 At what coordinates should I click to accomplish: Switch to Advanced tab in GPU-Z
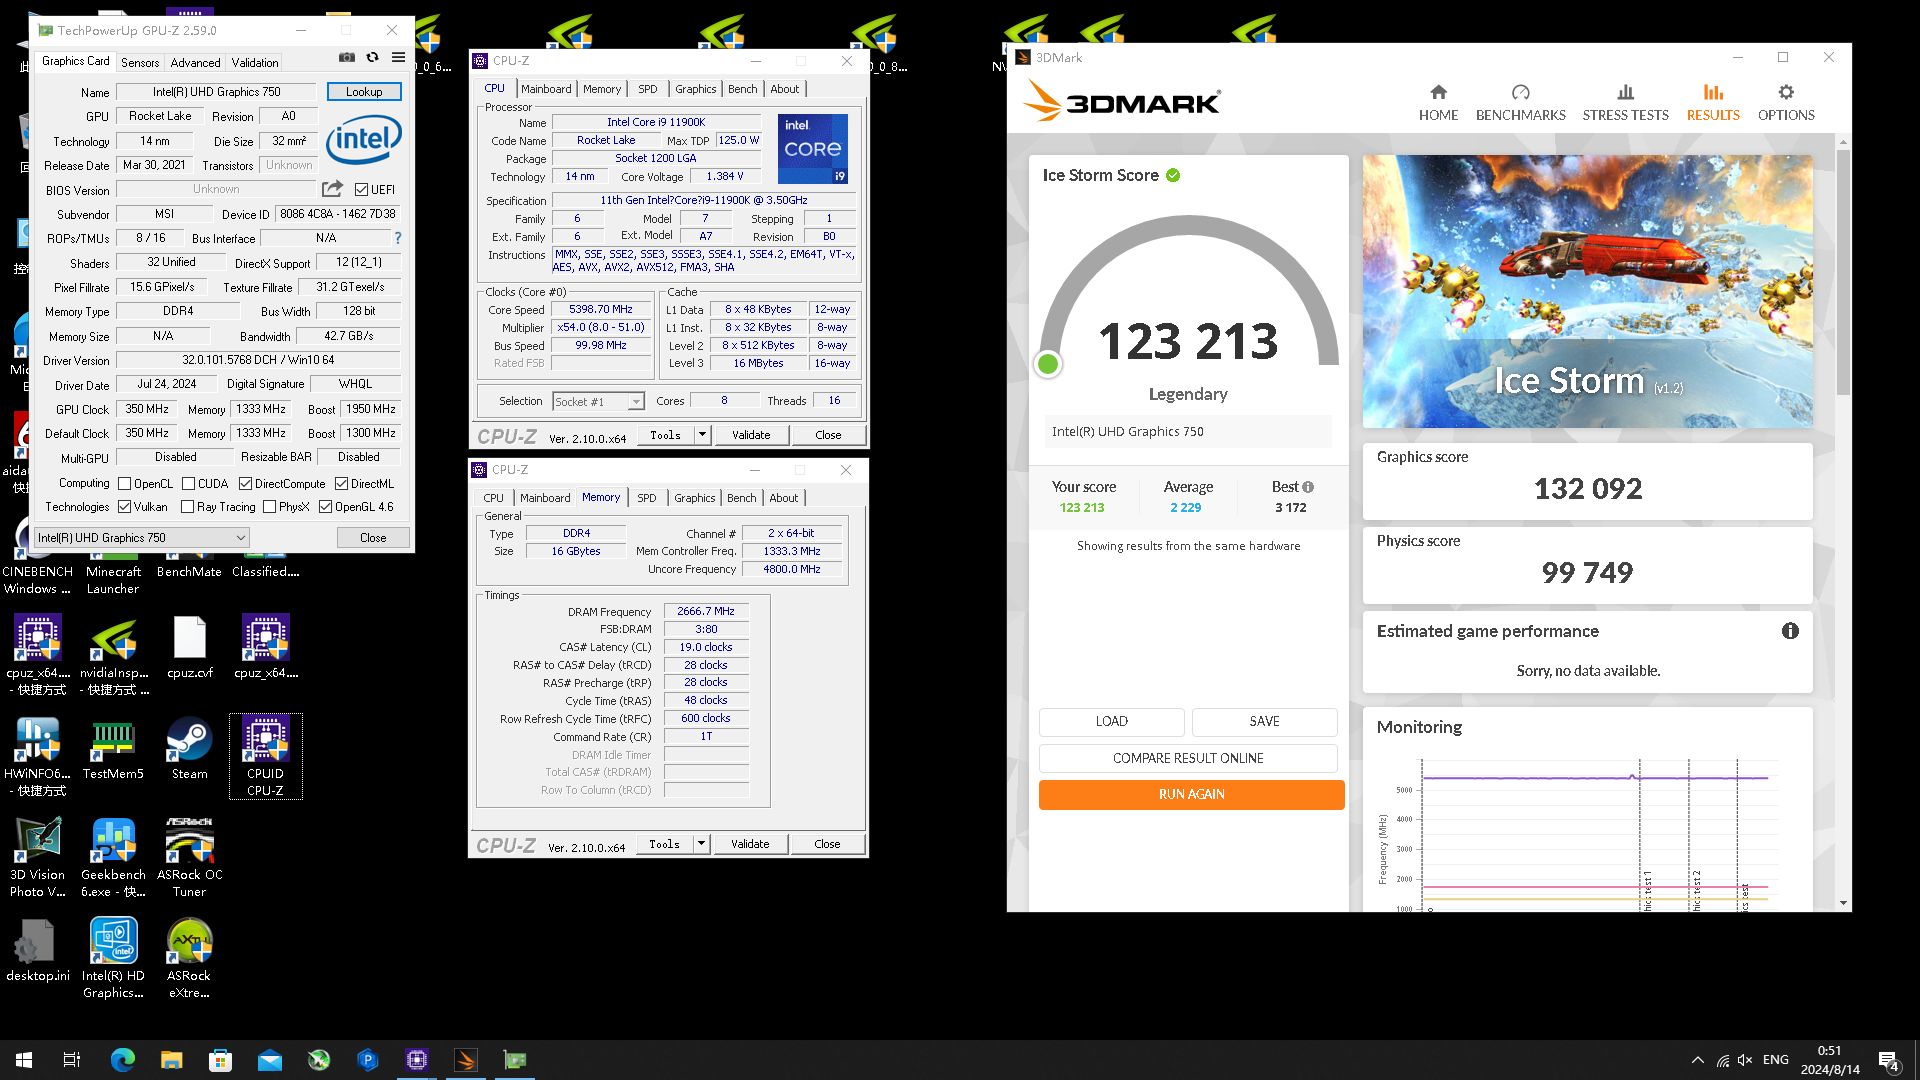[x=195, y=62]
